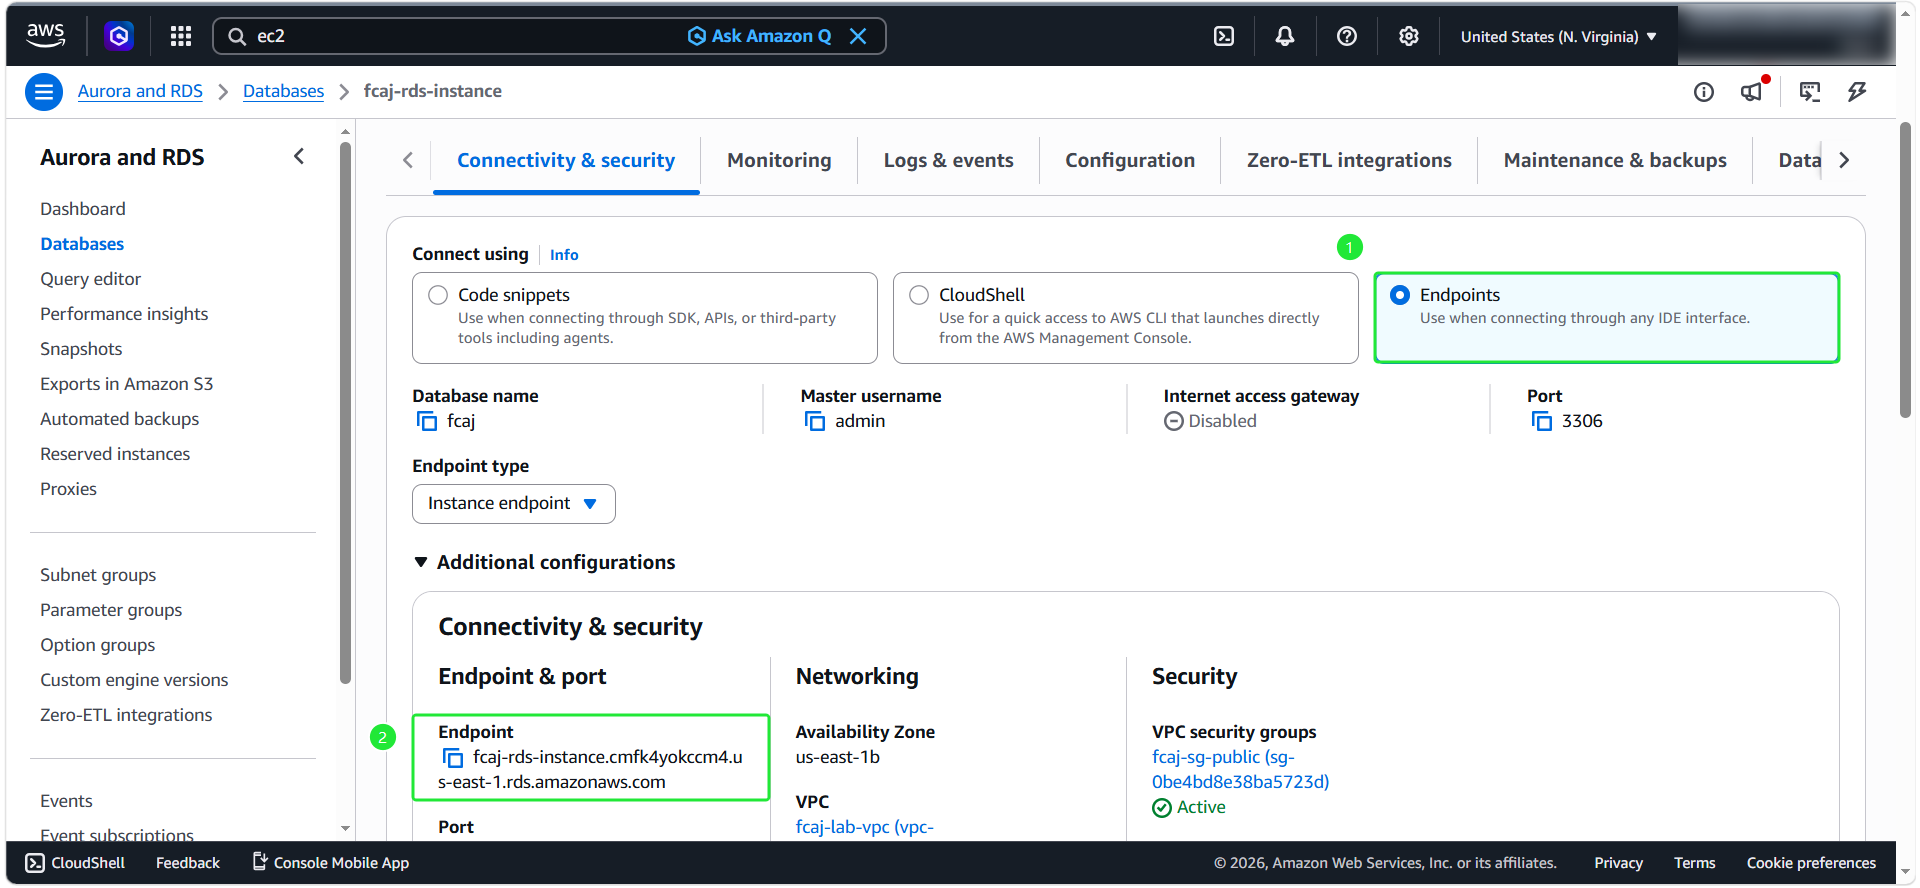Open the Amazon Q hexagon icon

tap(119, 36)
